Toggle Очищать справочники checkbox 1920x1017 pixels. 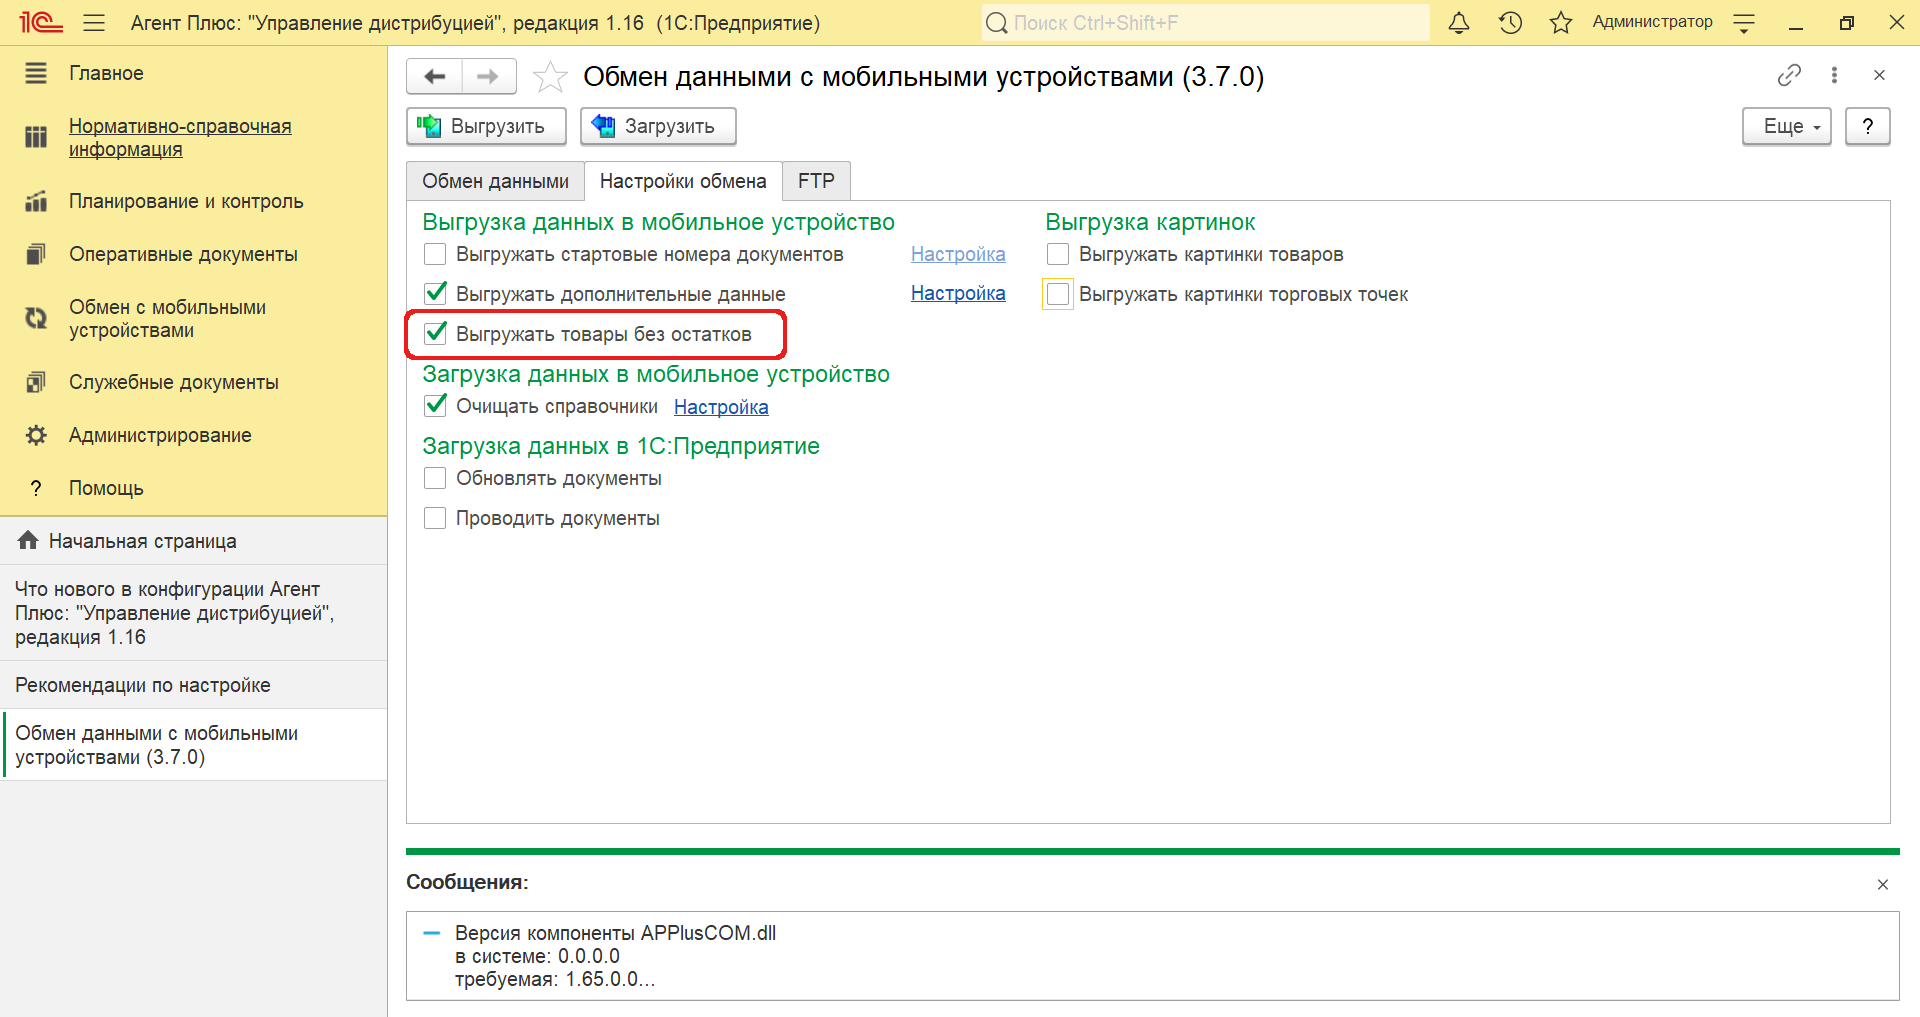435,405
